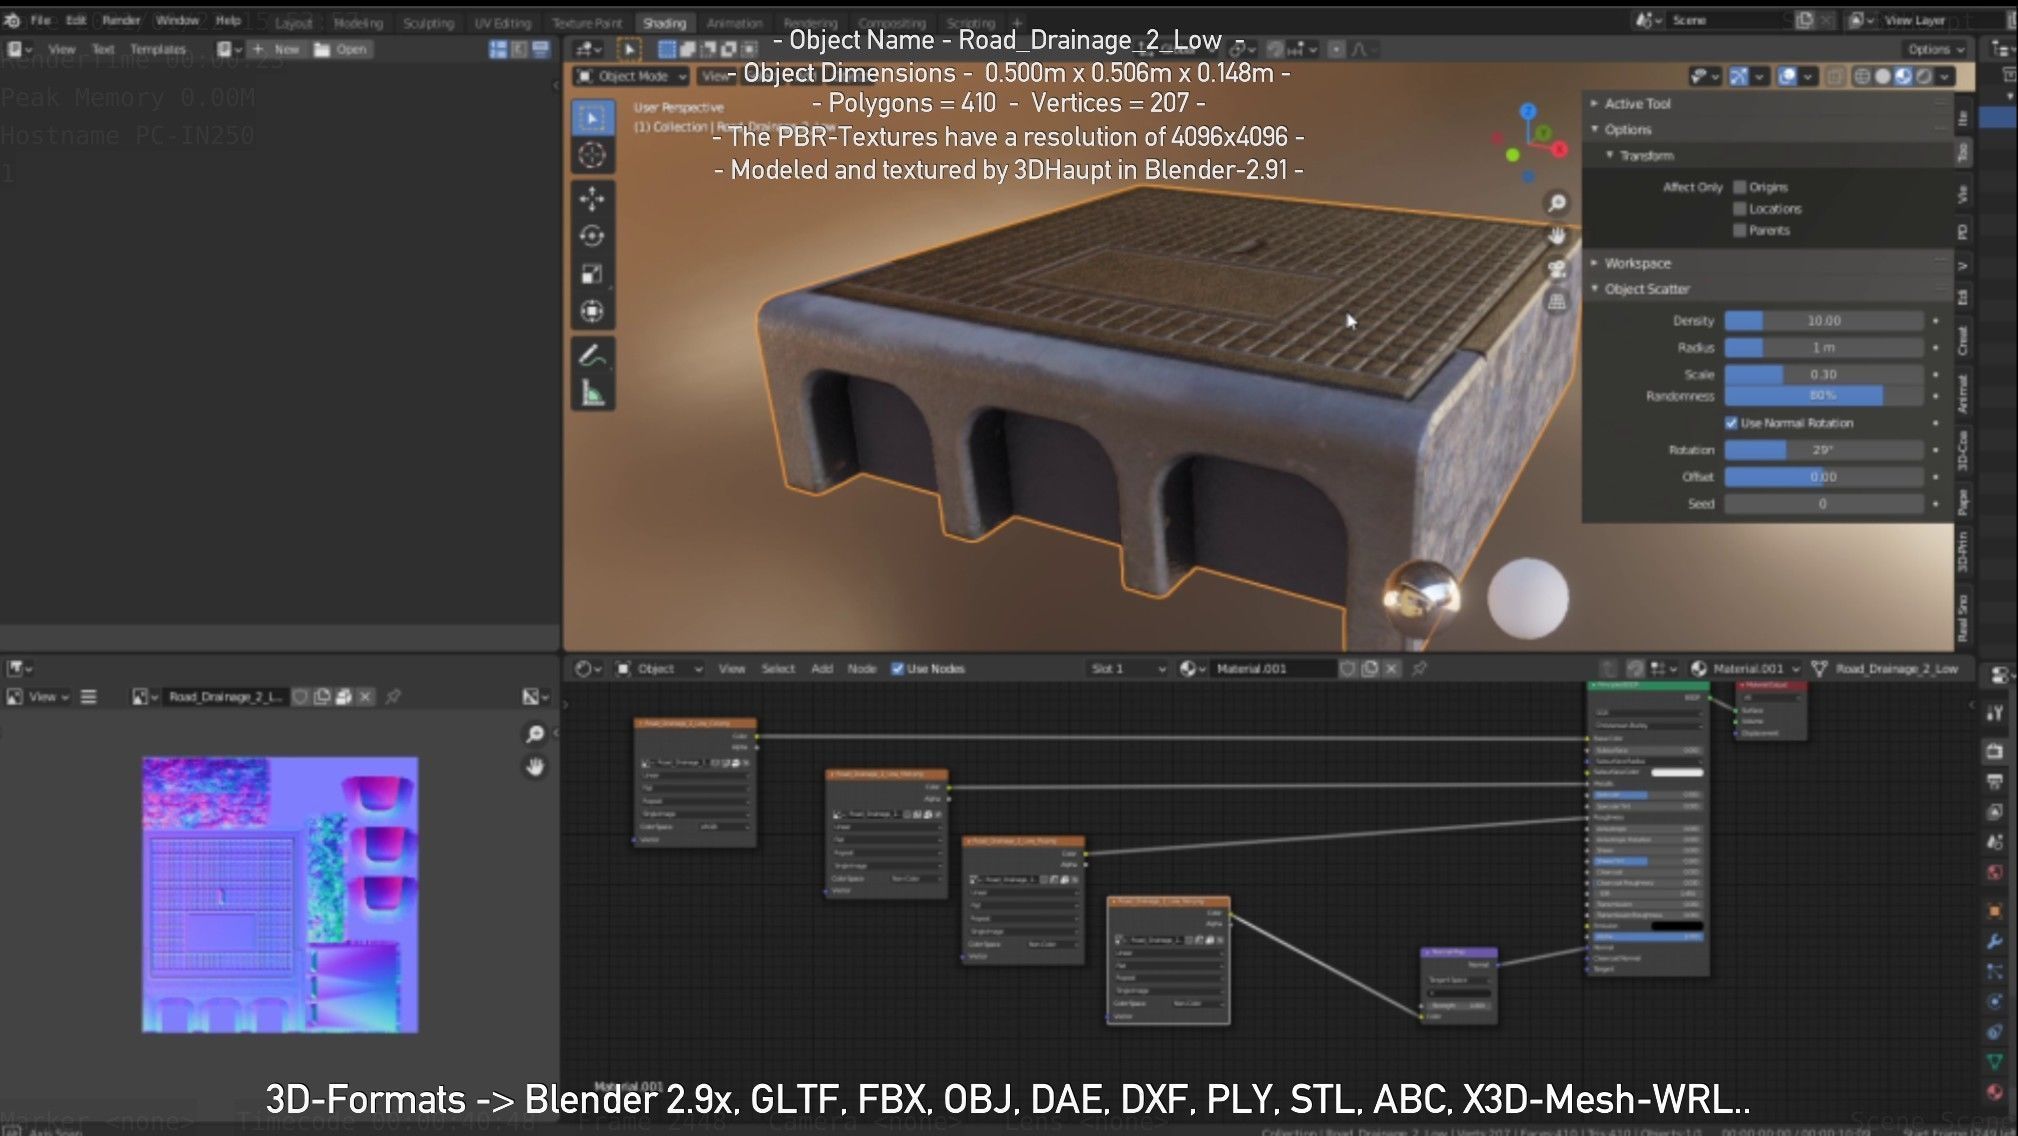Screen dimensions: 2018x1136
Task: Duplicate Material.001 with new copy icon
Action: tap(1369, 668)
